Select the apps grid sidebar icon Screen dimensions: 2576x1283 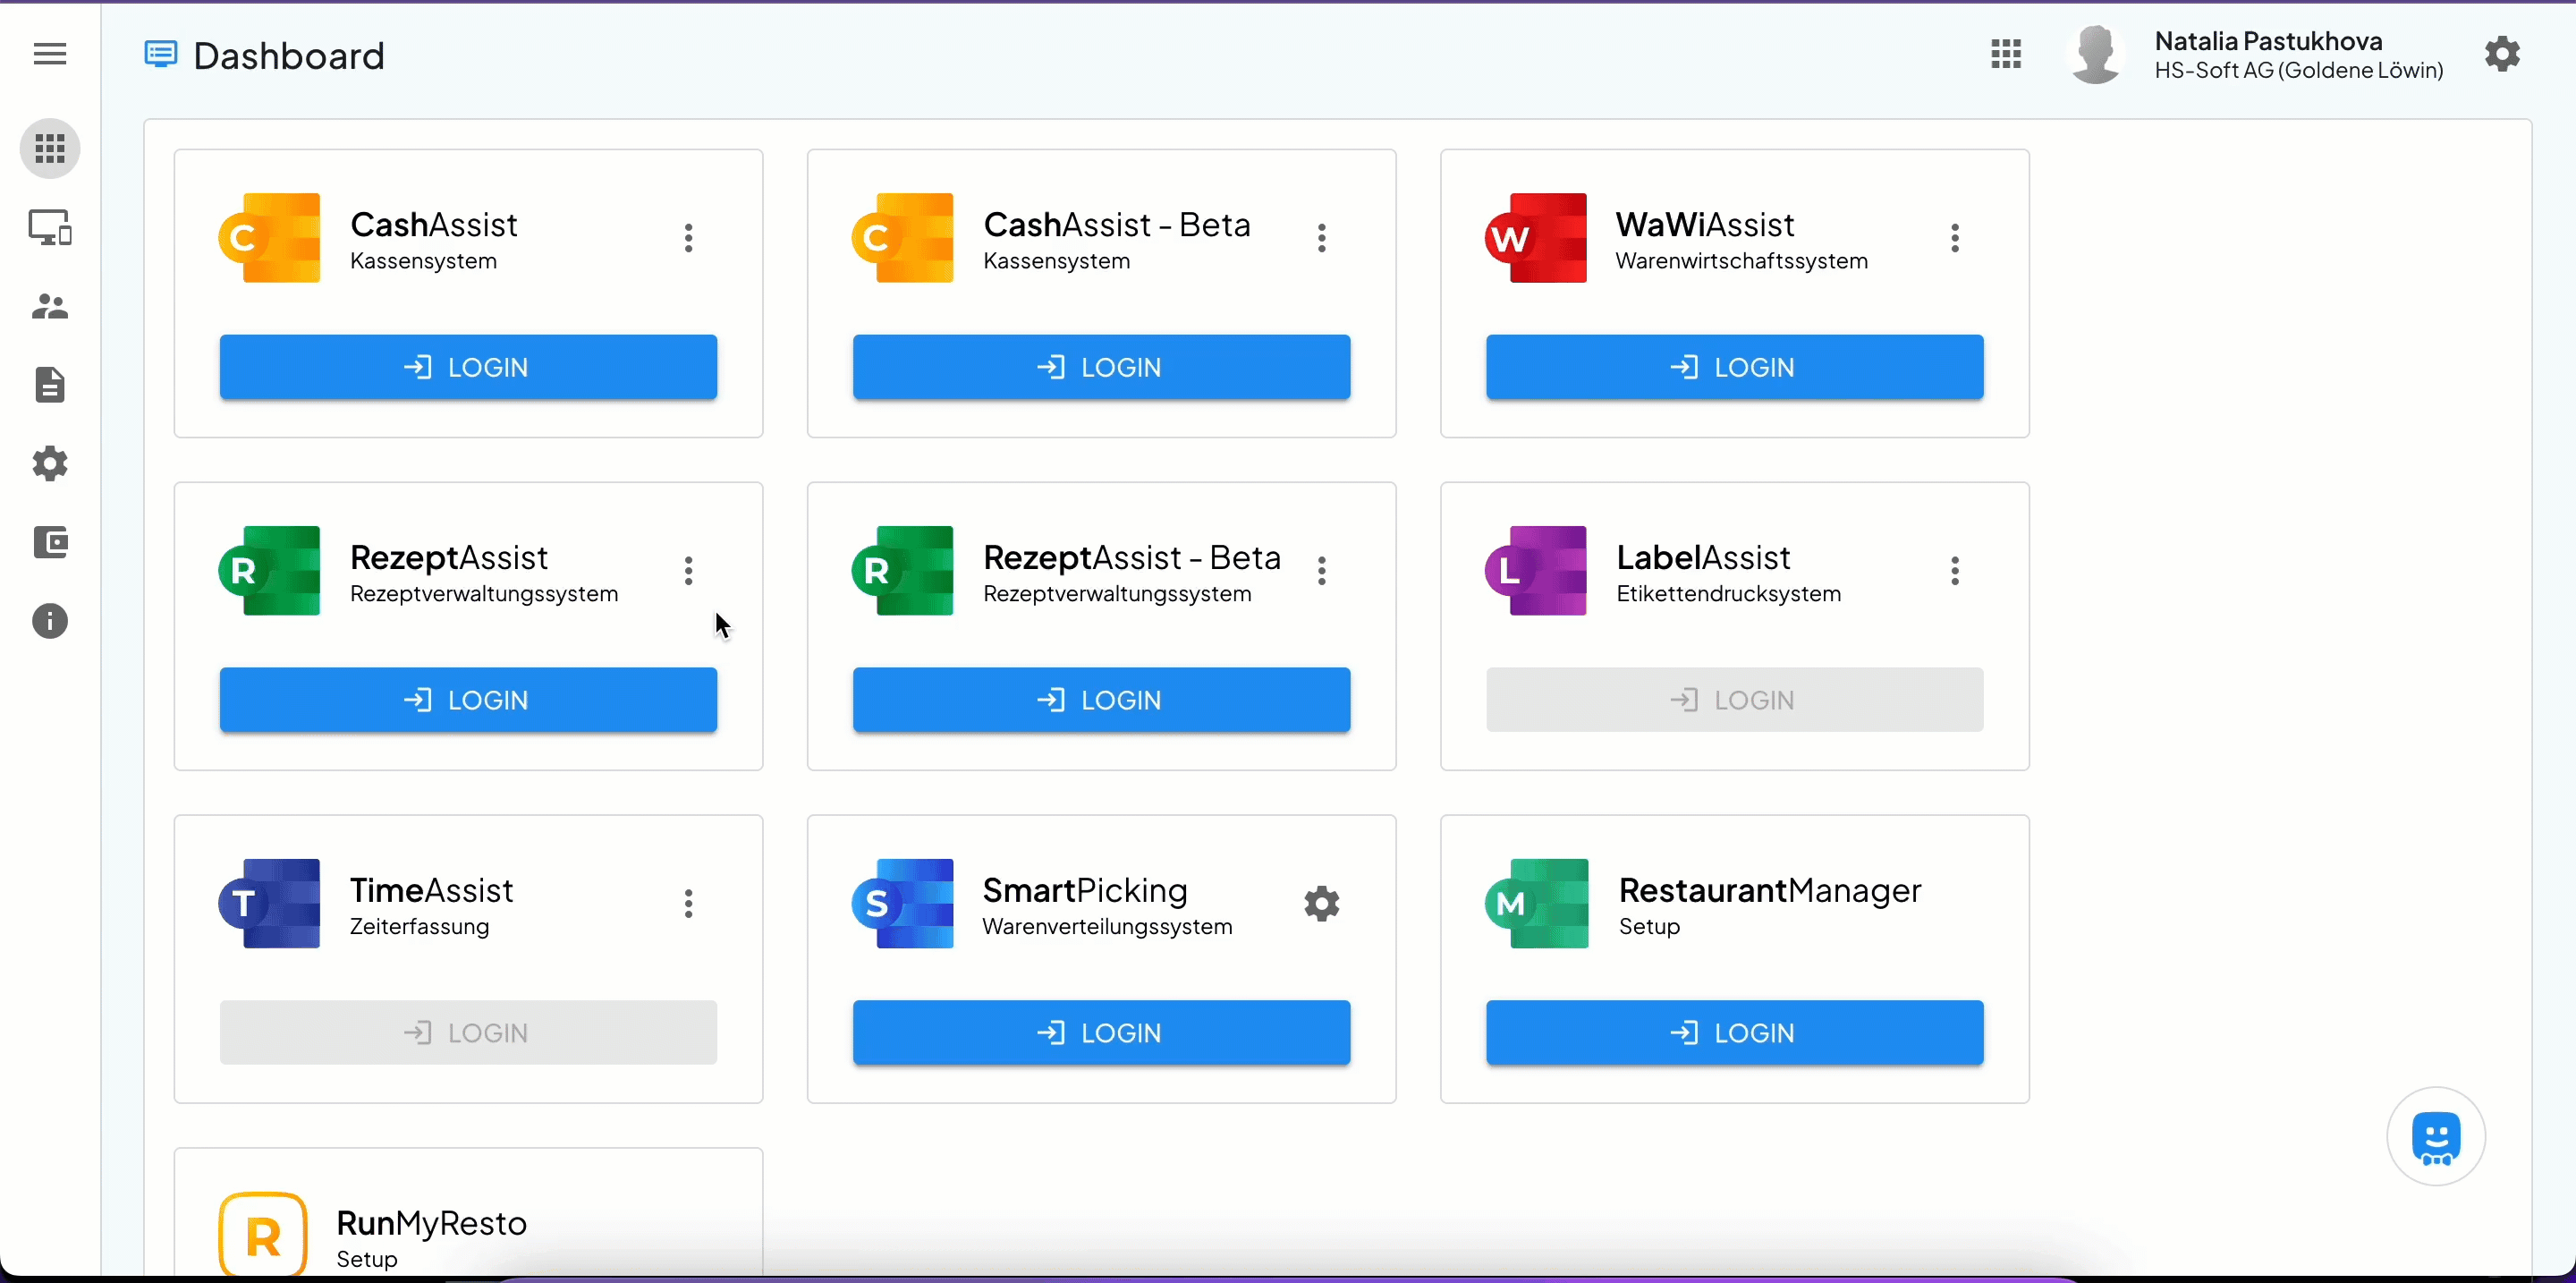tap(50, 149)
